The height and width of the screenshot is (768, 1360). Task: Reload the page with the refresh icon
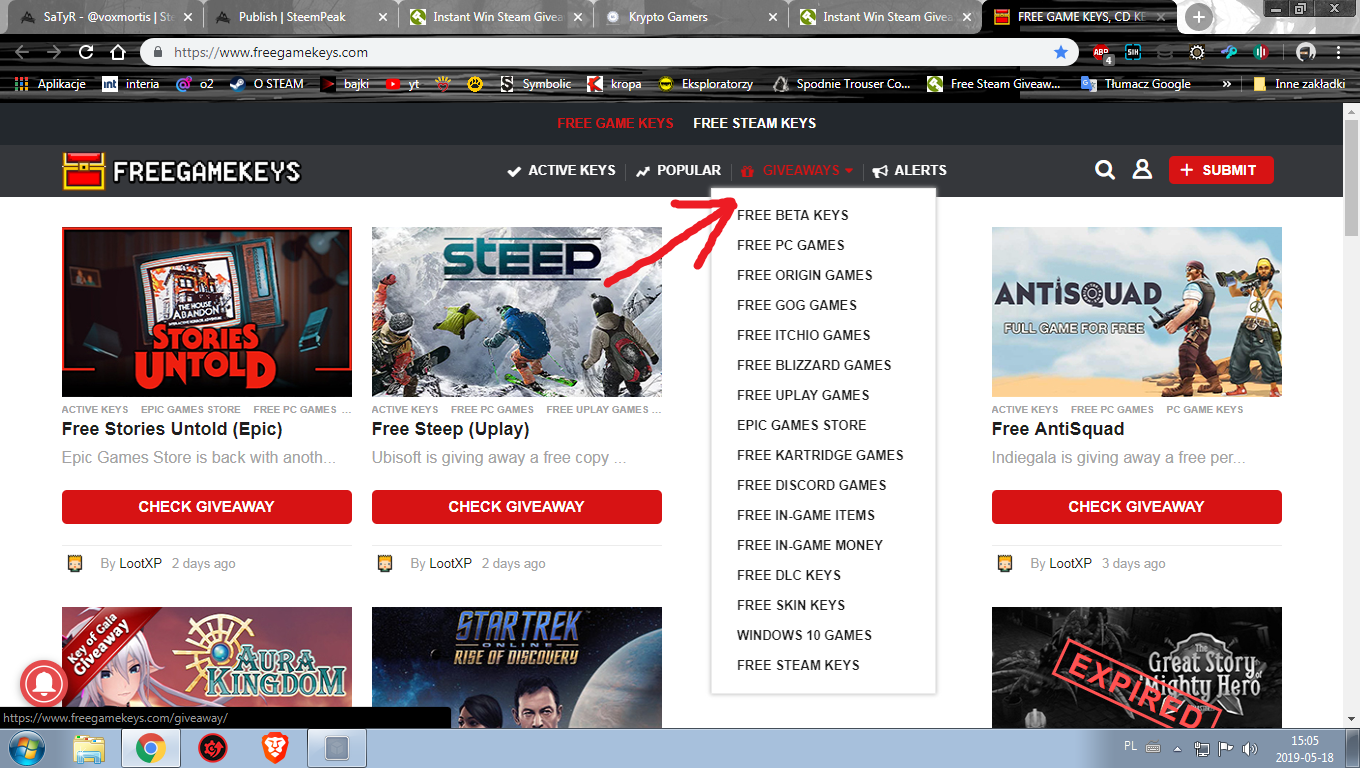[86, 52]
